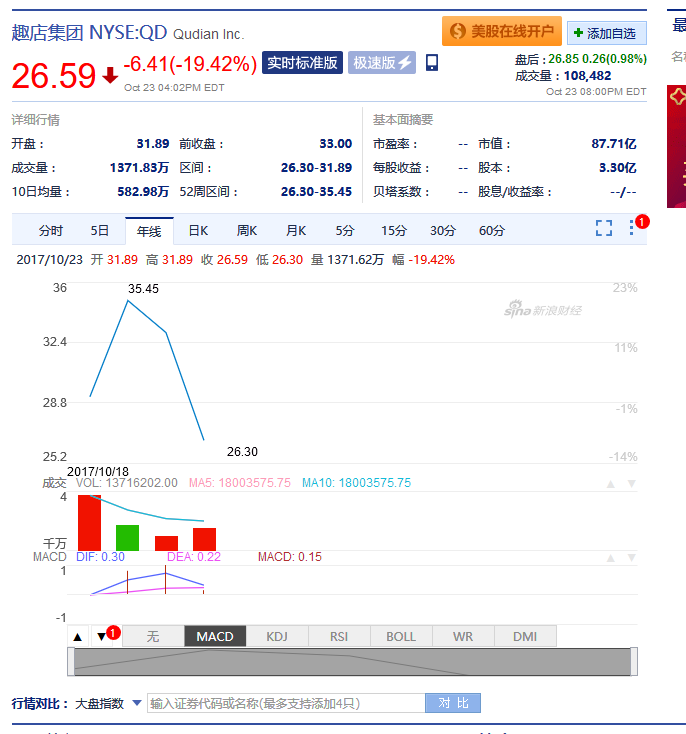This screenshot has width=686, height=734.
Task: Select 无 indicator option
Action: (153, 637)
